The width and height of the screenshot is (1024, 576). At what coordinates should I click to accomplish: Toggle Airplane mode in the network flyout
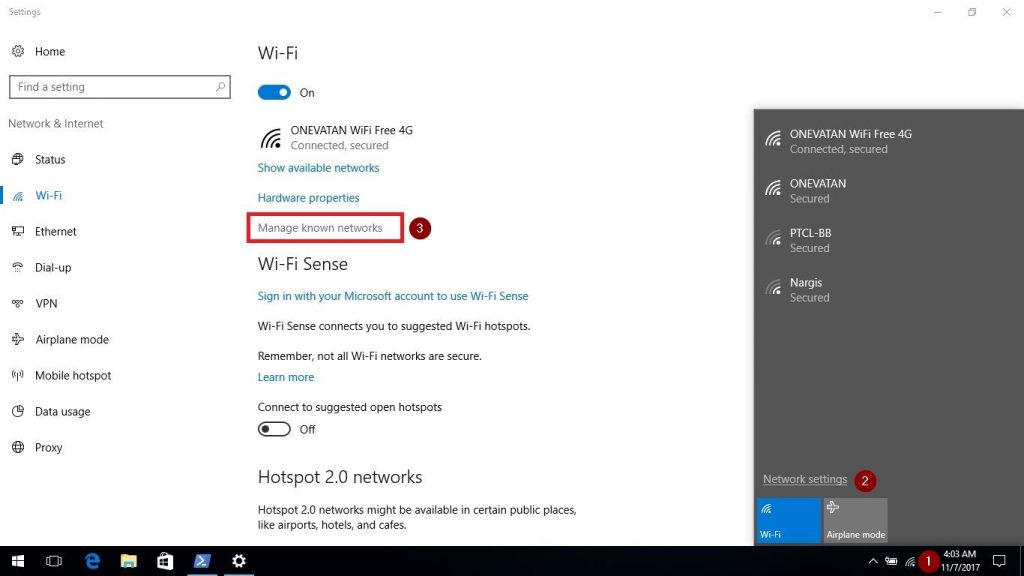click(x=855, y=520)
